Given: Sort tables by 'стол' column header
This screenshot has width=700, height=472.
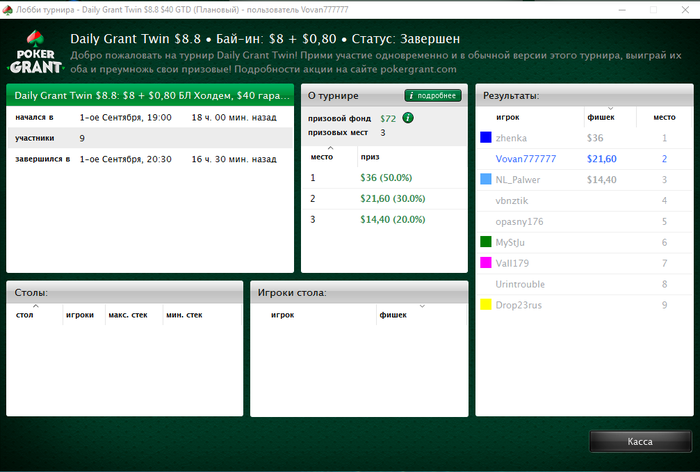Looking at the screenshot, I should (x=25, y=315).
